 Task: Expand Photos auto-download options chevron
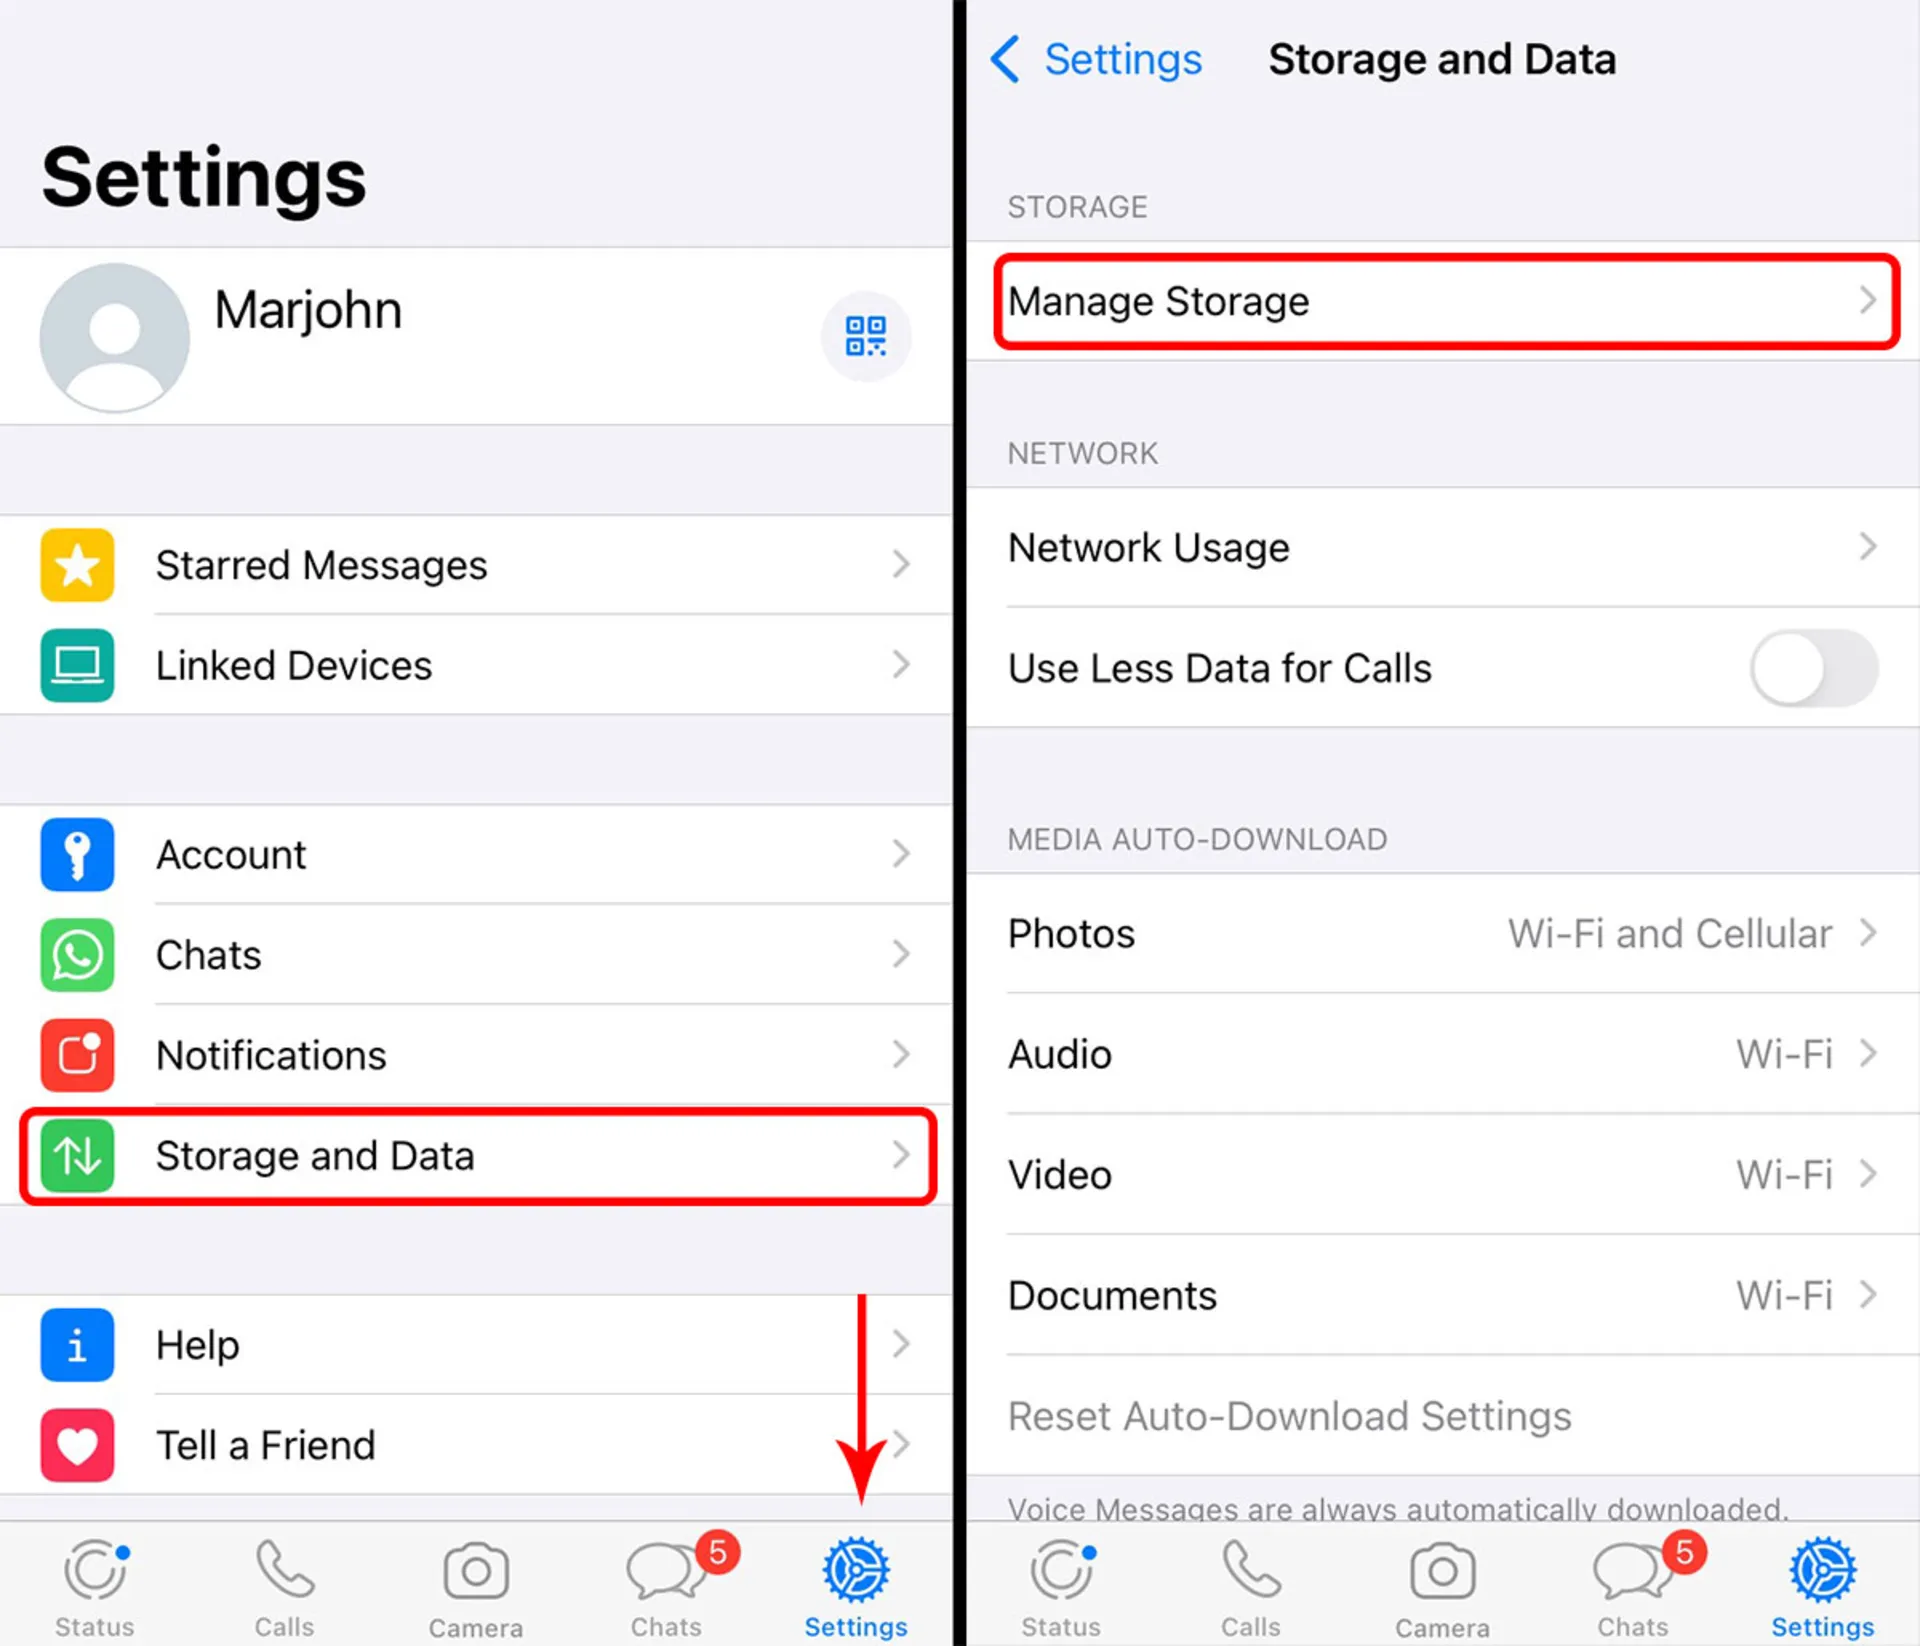[x=1868, y=933]
